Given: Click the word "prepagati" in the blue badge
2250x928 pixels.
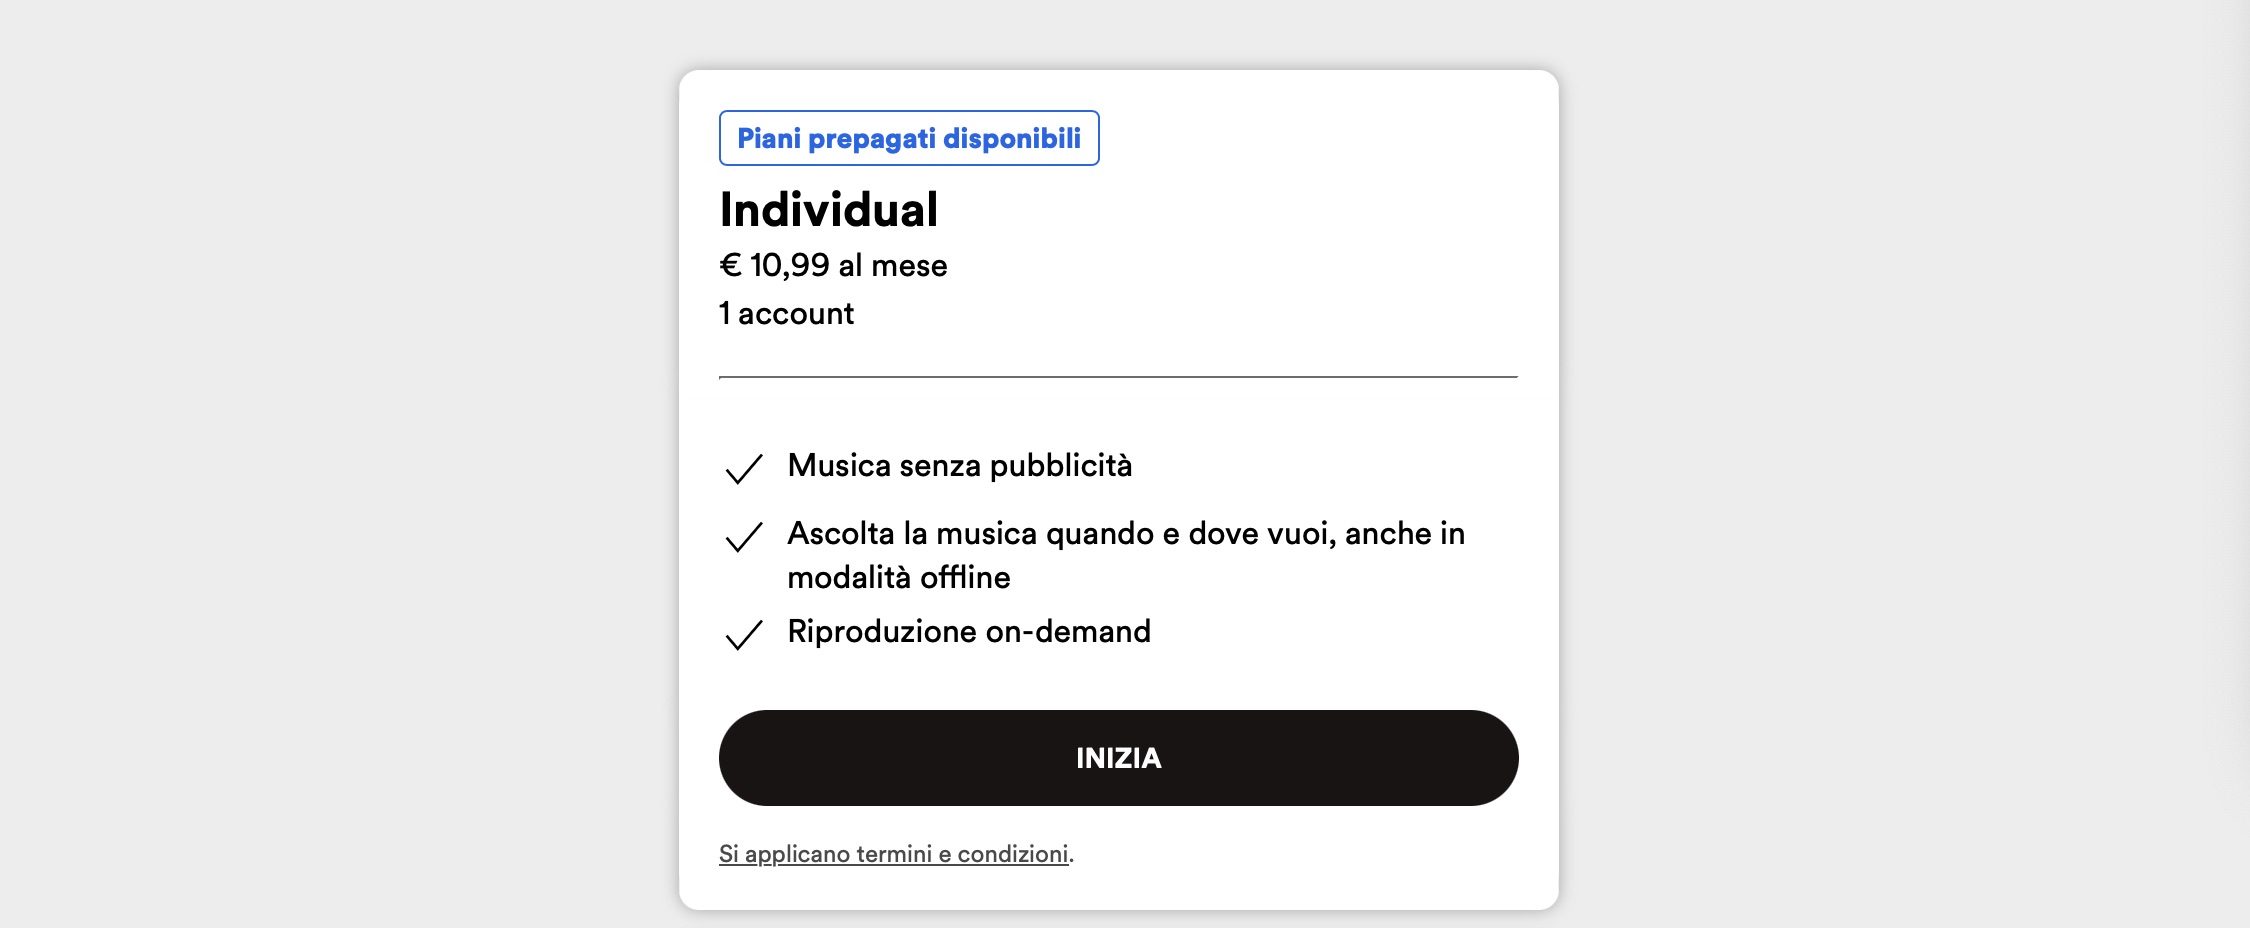Looking at the screenshot, I should pyautogui.click(x=870, y=138).
